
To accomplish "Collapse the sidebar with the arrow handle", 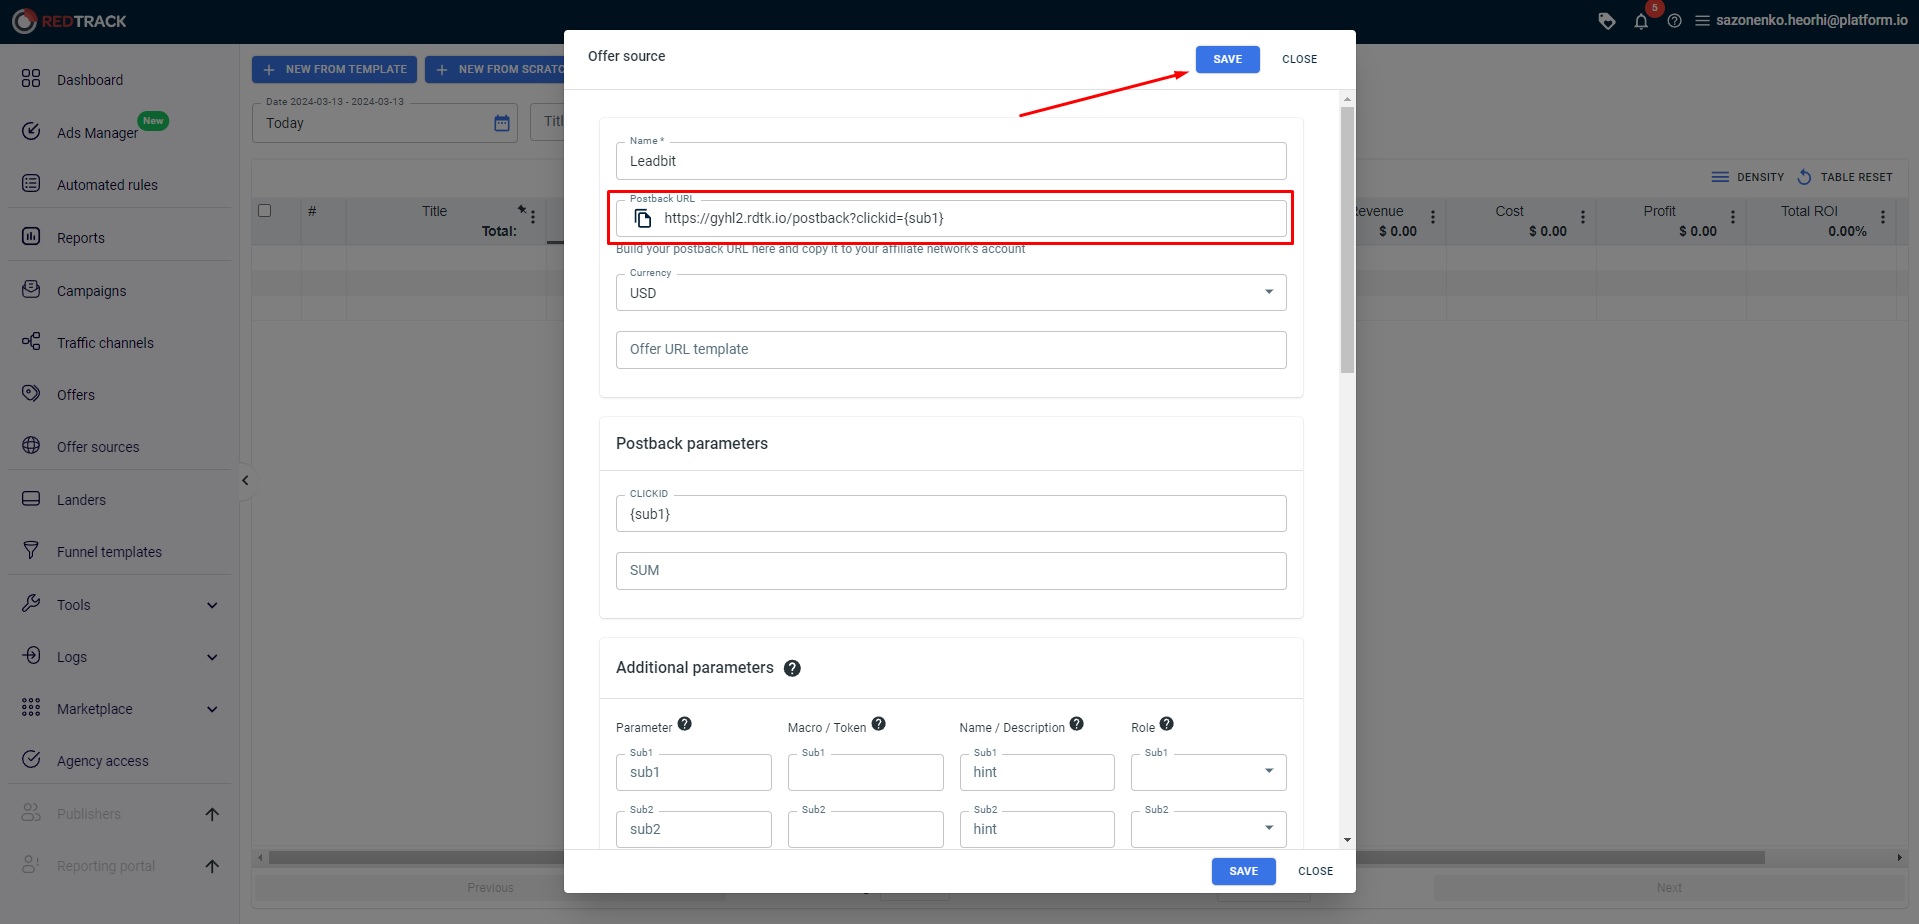I will 245,481.
